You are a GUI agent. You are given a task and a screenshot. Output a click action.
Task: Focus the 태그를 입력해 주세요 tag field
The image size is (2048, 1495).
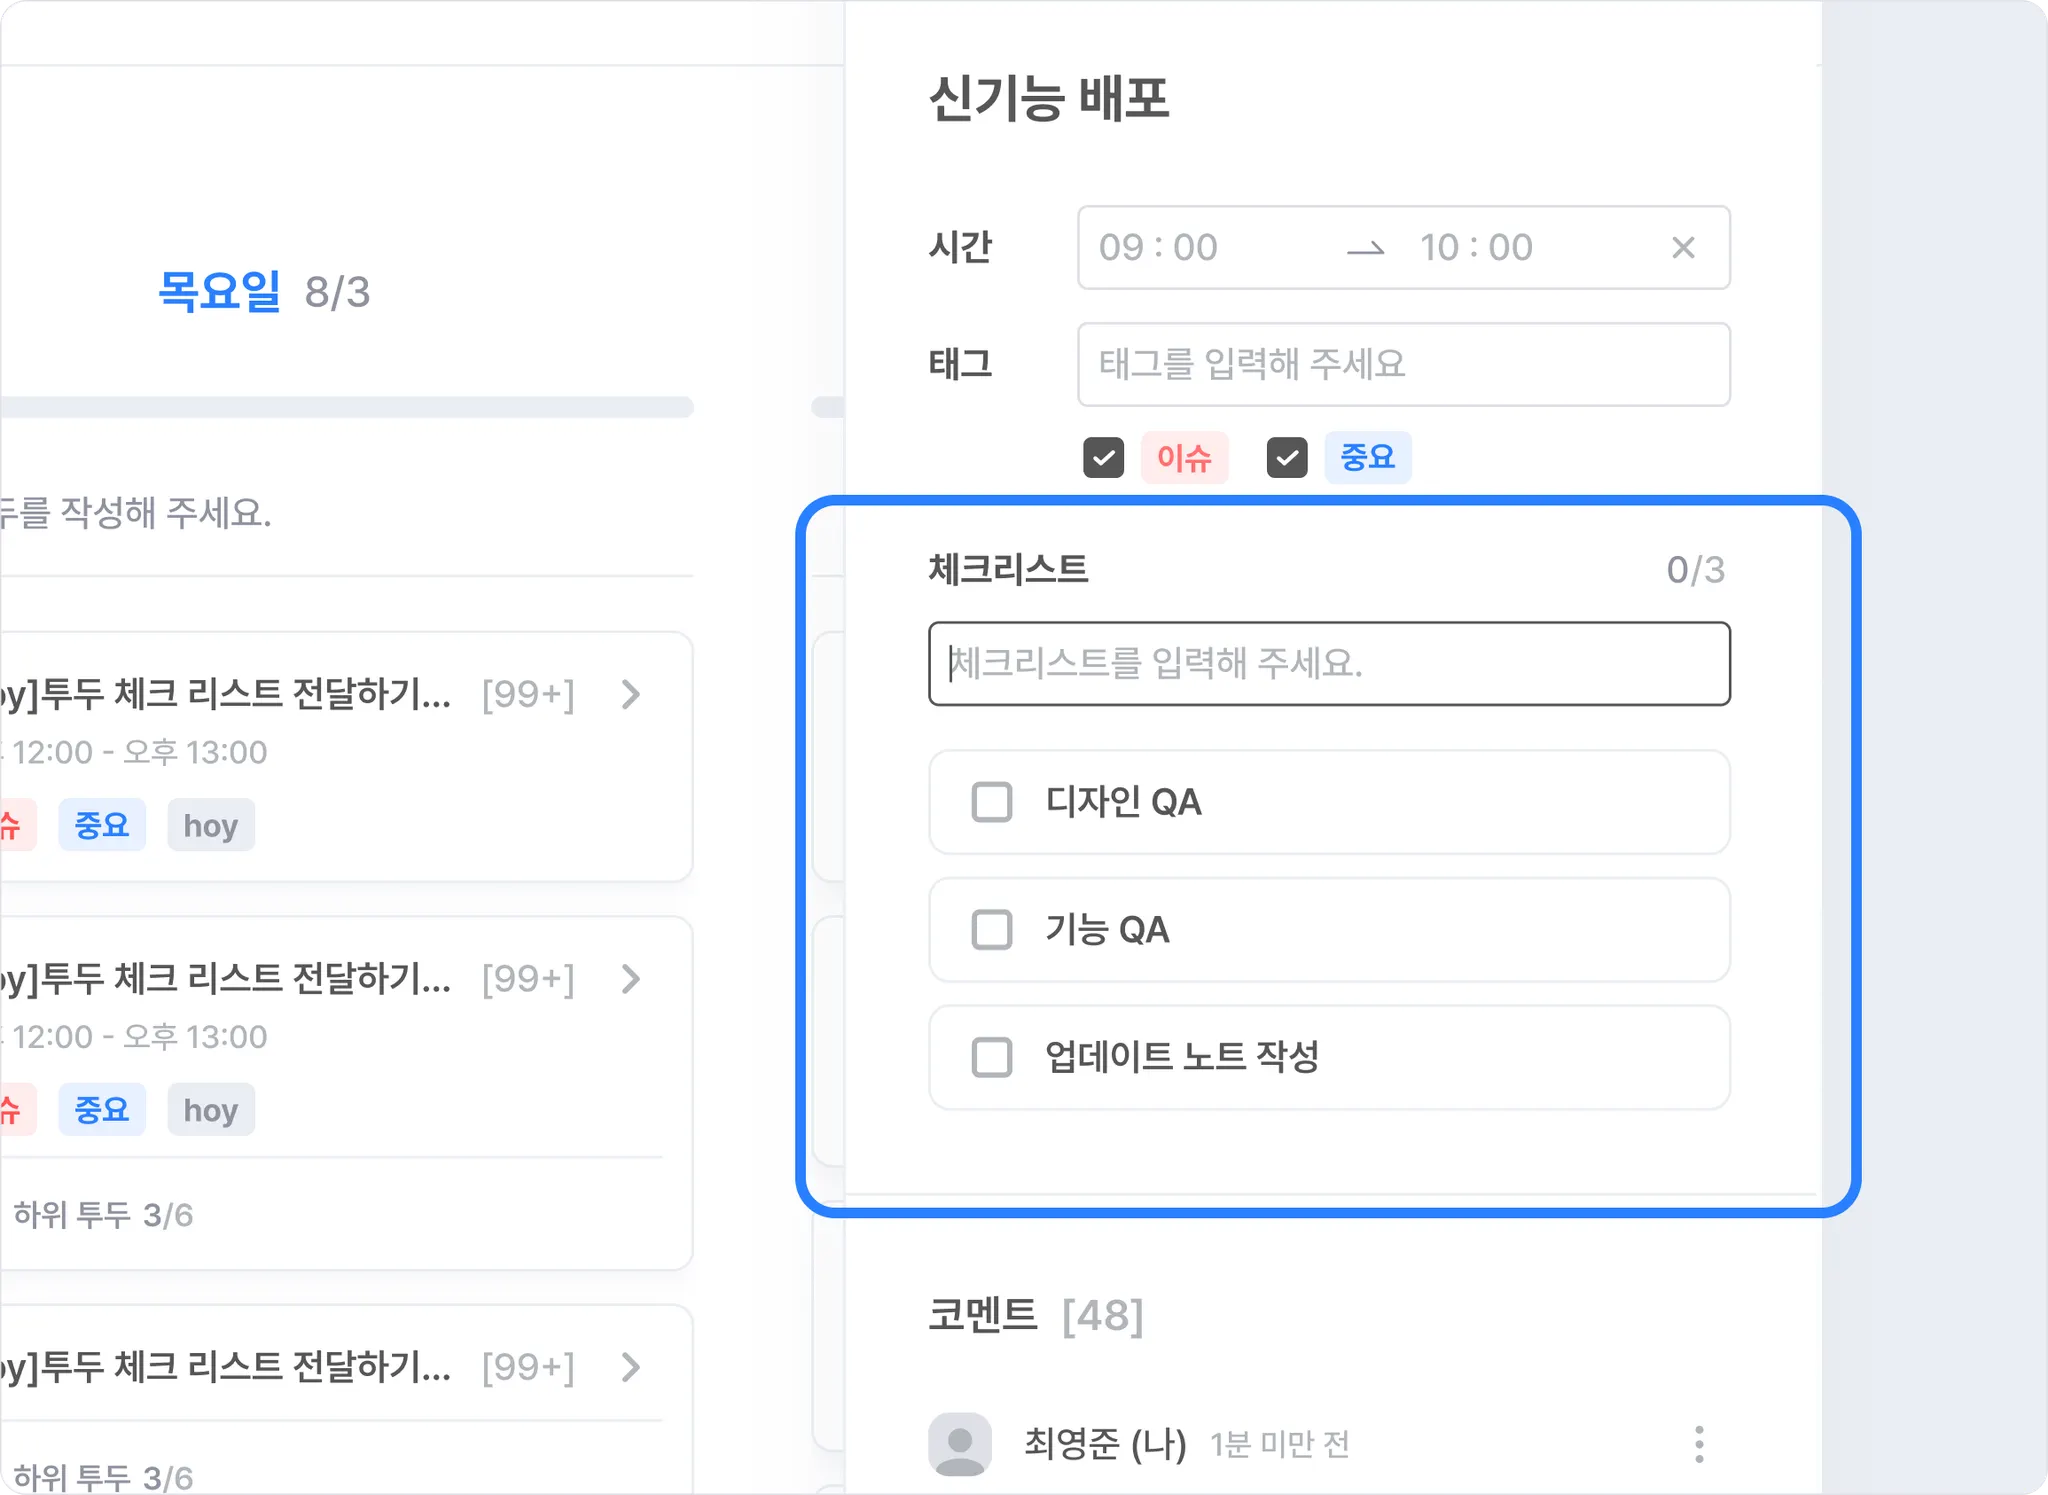point(1403,364)
